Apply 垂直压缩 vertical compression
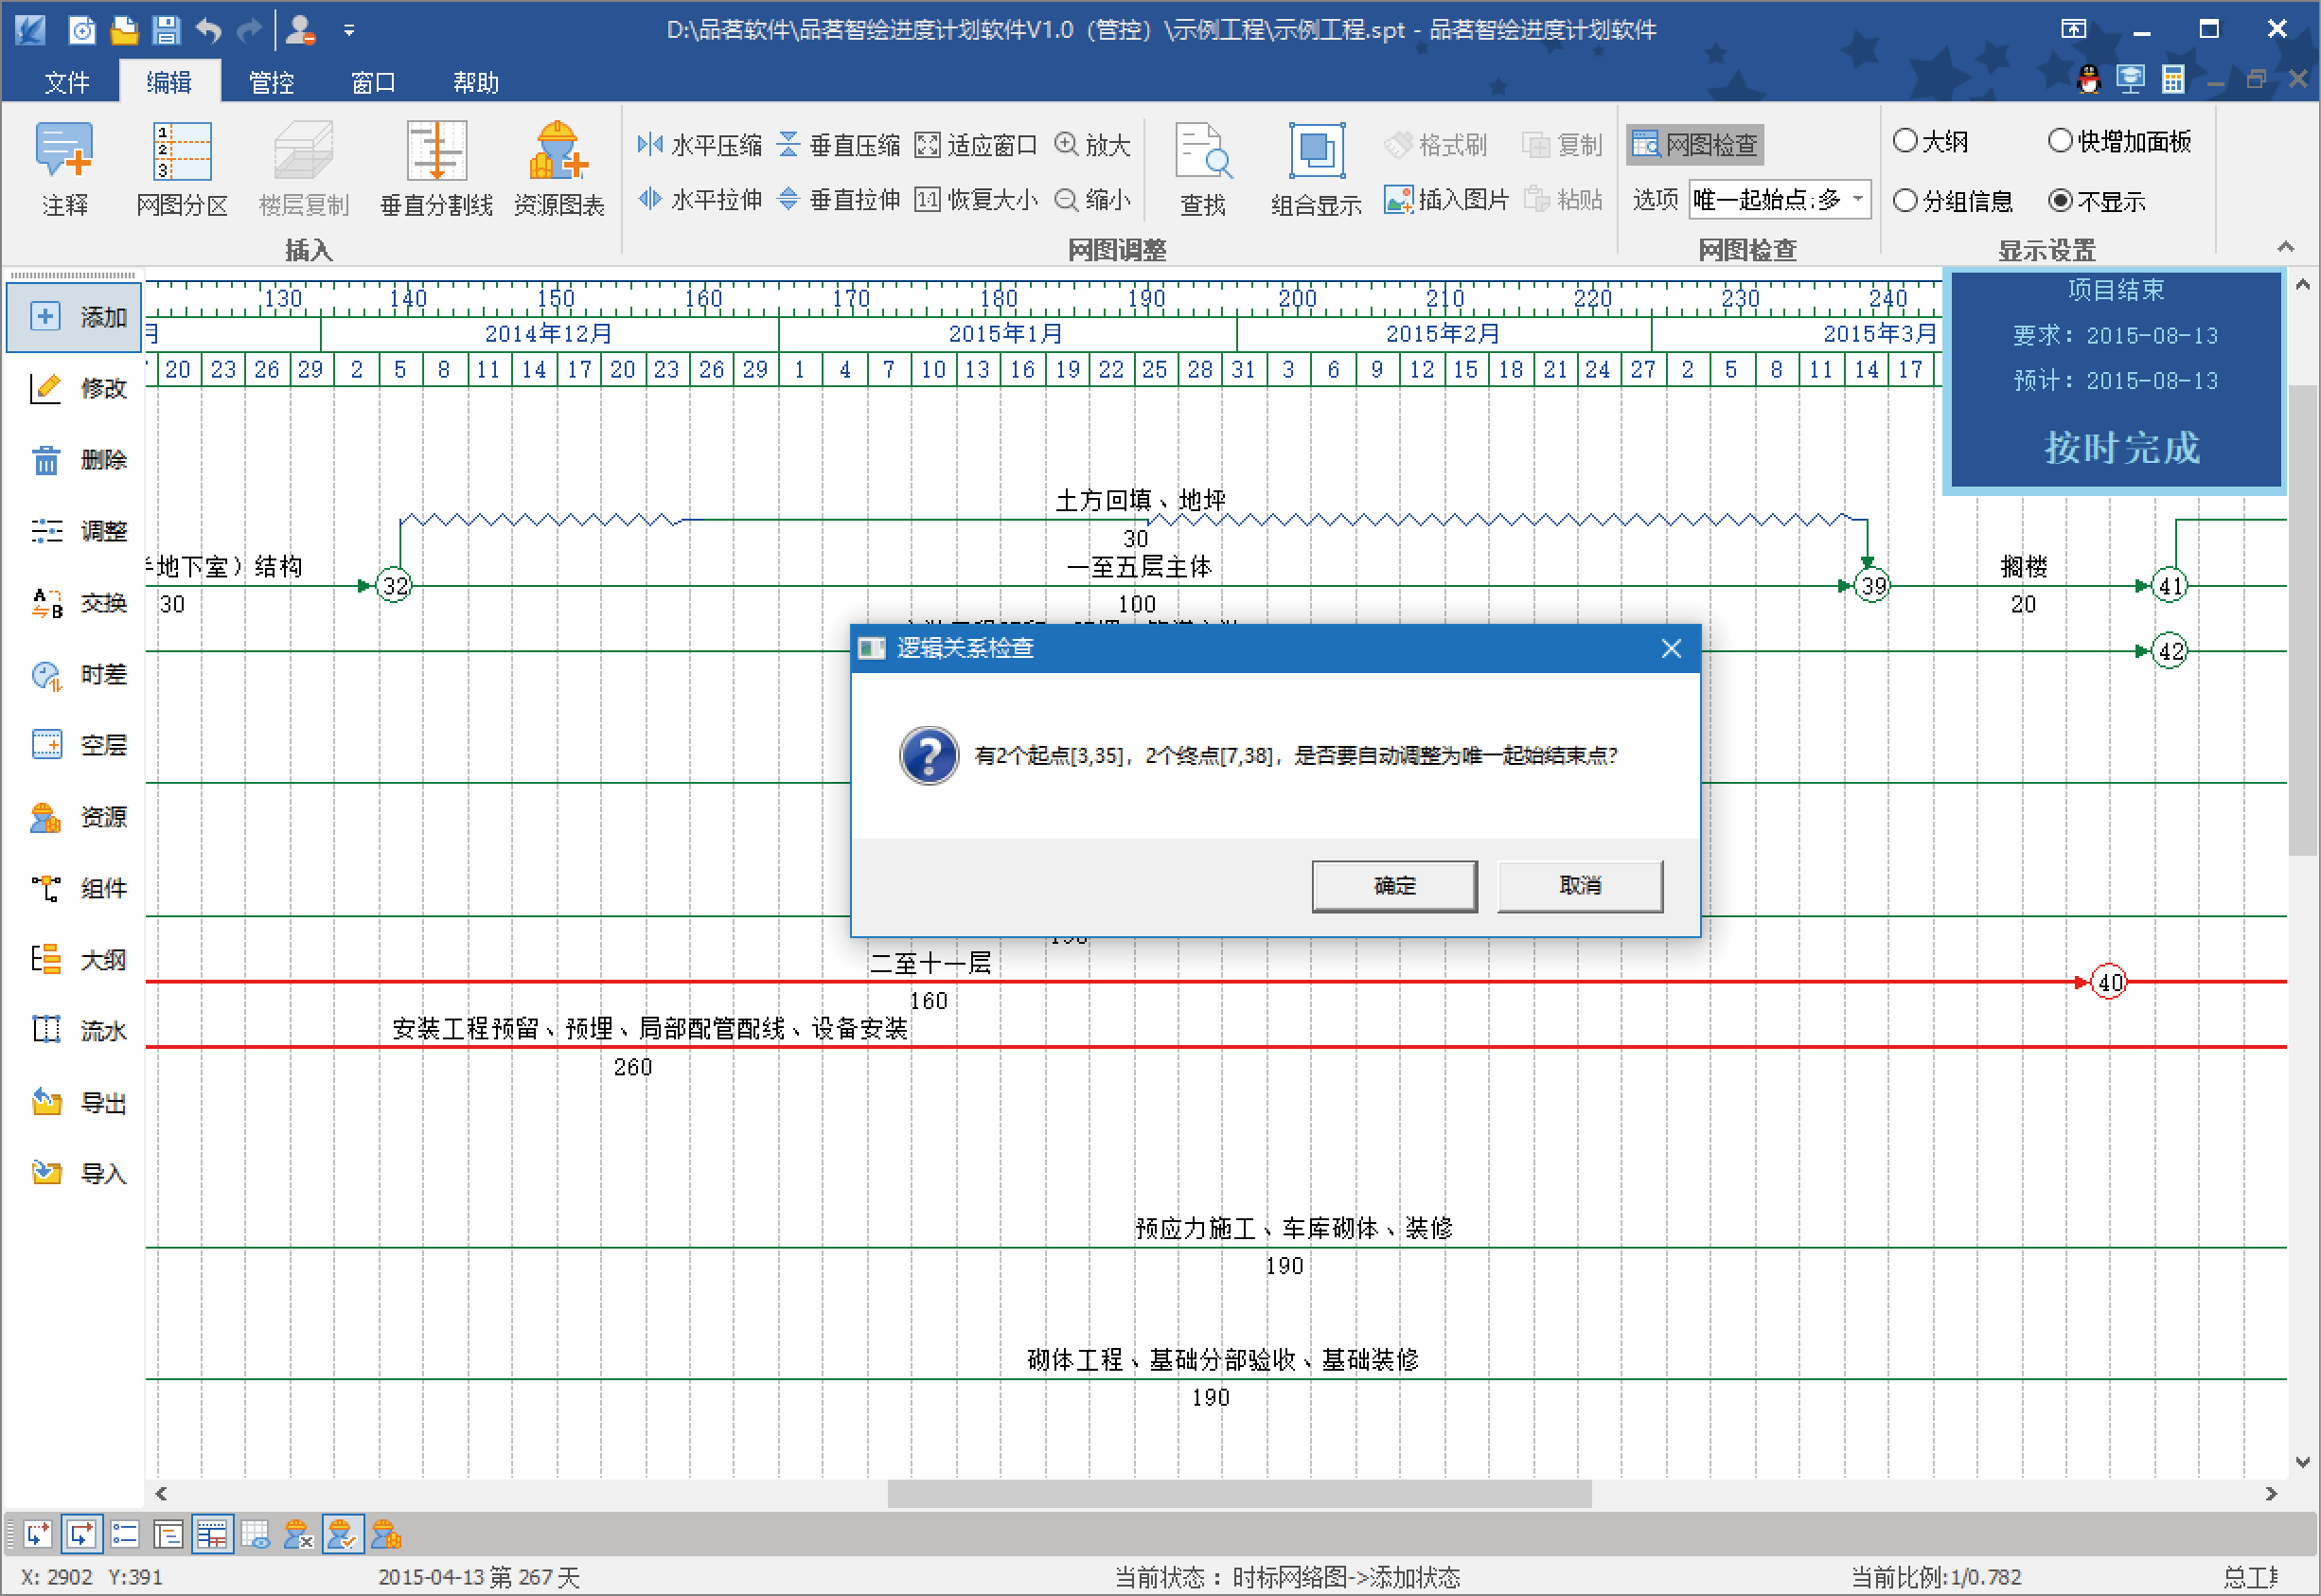The image size is (2321, 1596). [x=839, y=145]
